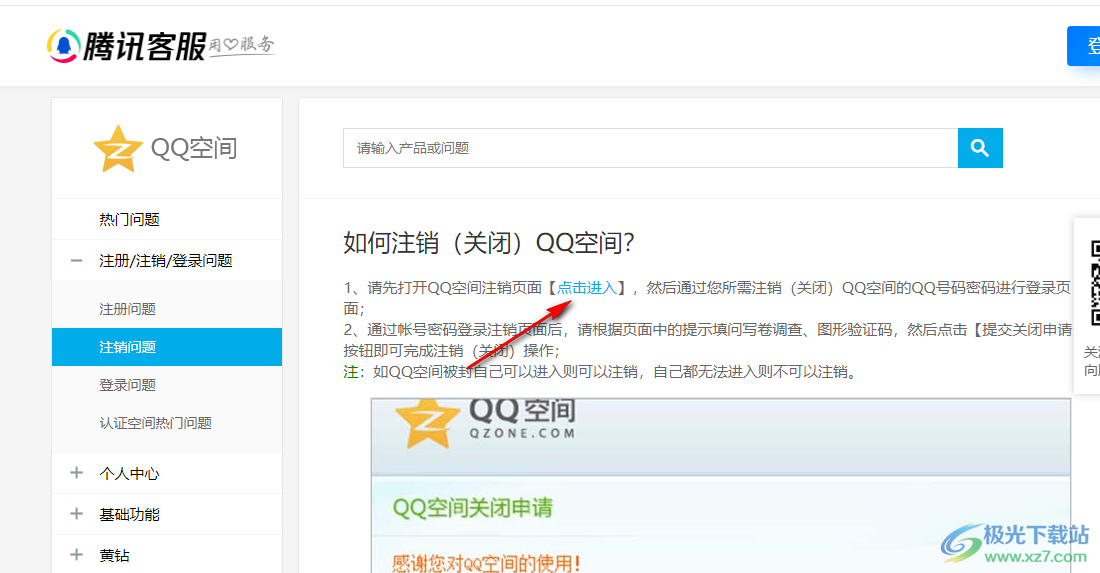Focus the 请输入产品或问题 search field
The width and height of the screenshot is (1100, 573).
tap(650, 148)
